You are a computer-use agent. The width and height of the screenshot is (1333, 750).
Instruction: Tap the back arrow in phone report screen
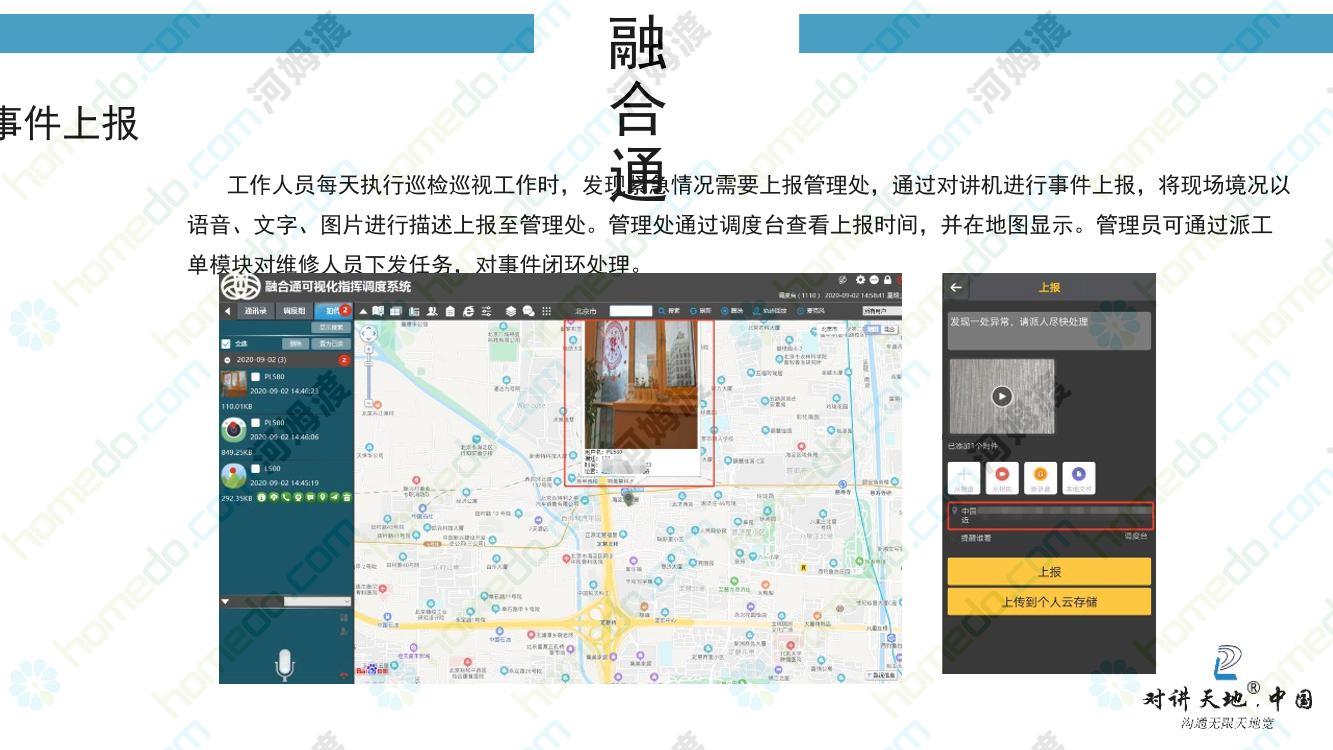(x=956, y=287)
